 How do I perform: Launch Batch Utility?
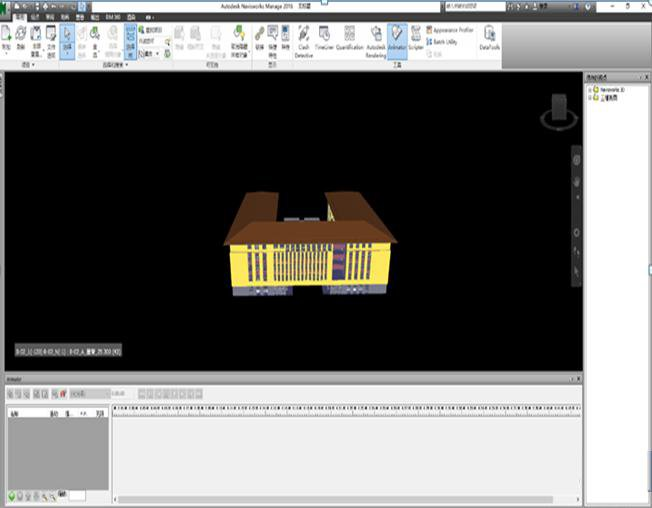click(442, 42)
